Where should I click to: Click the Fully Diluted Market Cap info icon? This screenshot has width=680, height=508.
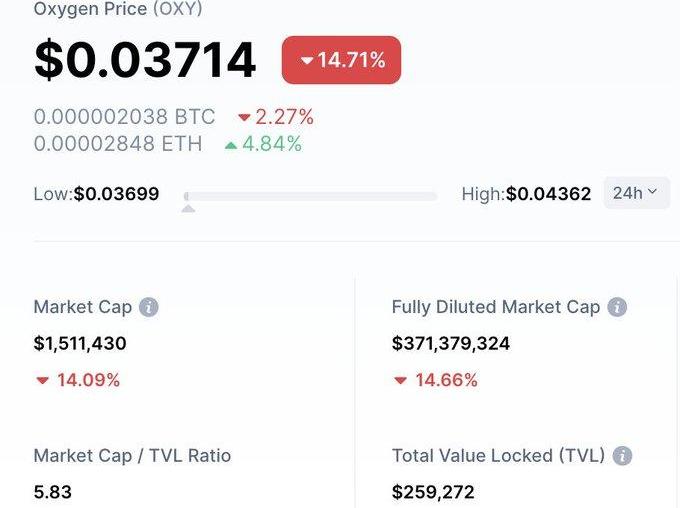click(x=617, y=307)
